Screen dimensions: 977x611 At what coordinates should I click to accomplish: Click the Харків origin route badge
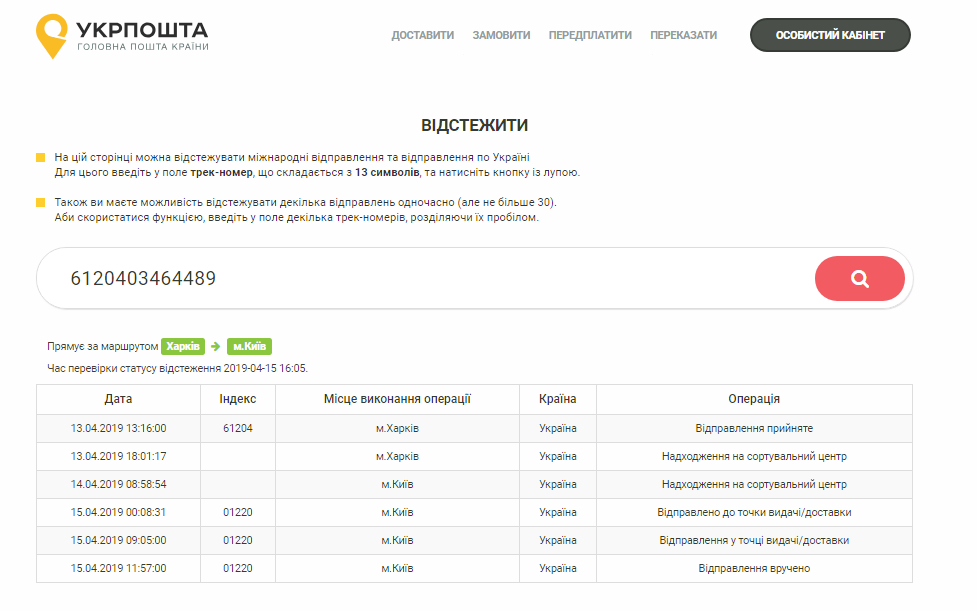pos(183,347)
